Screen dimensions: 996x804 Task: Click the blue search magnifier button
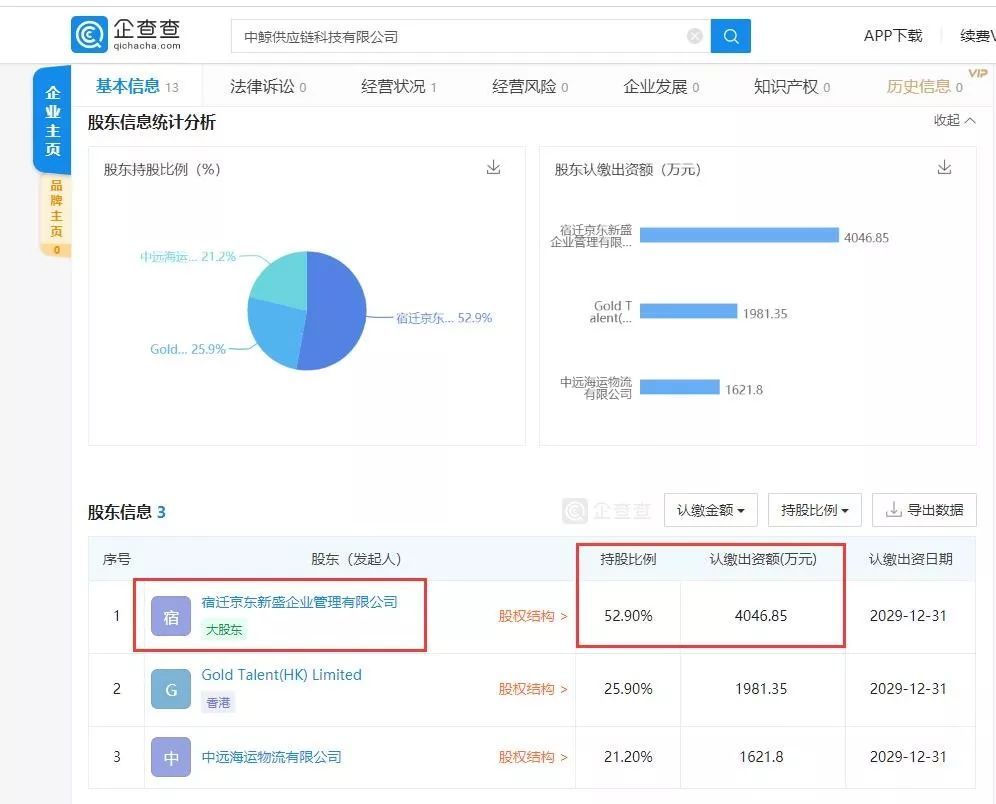[730, 36]
